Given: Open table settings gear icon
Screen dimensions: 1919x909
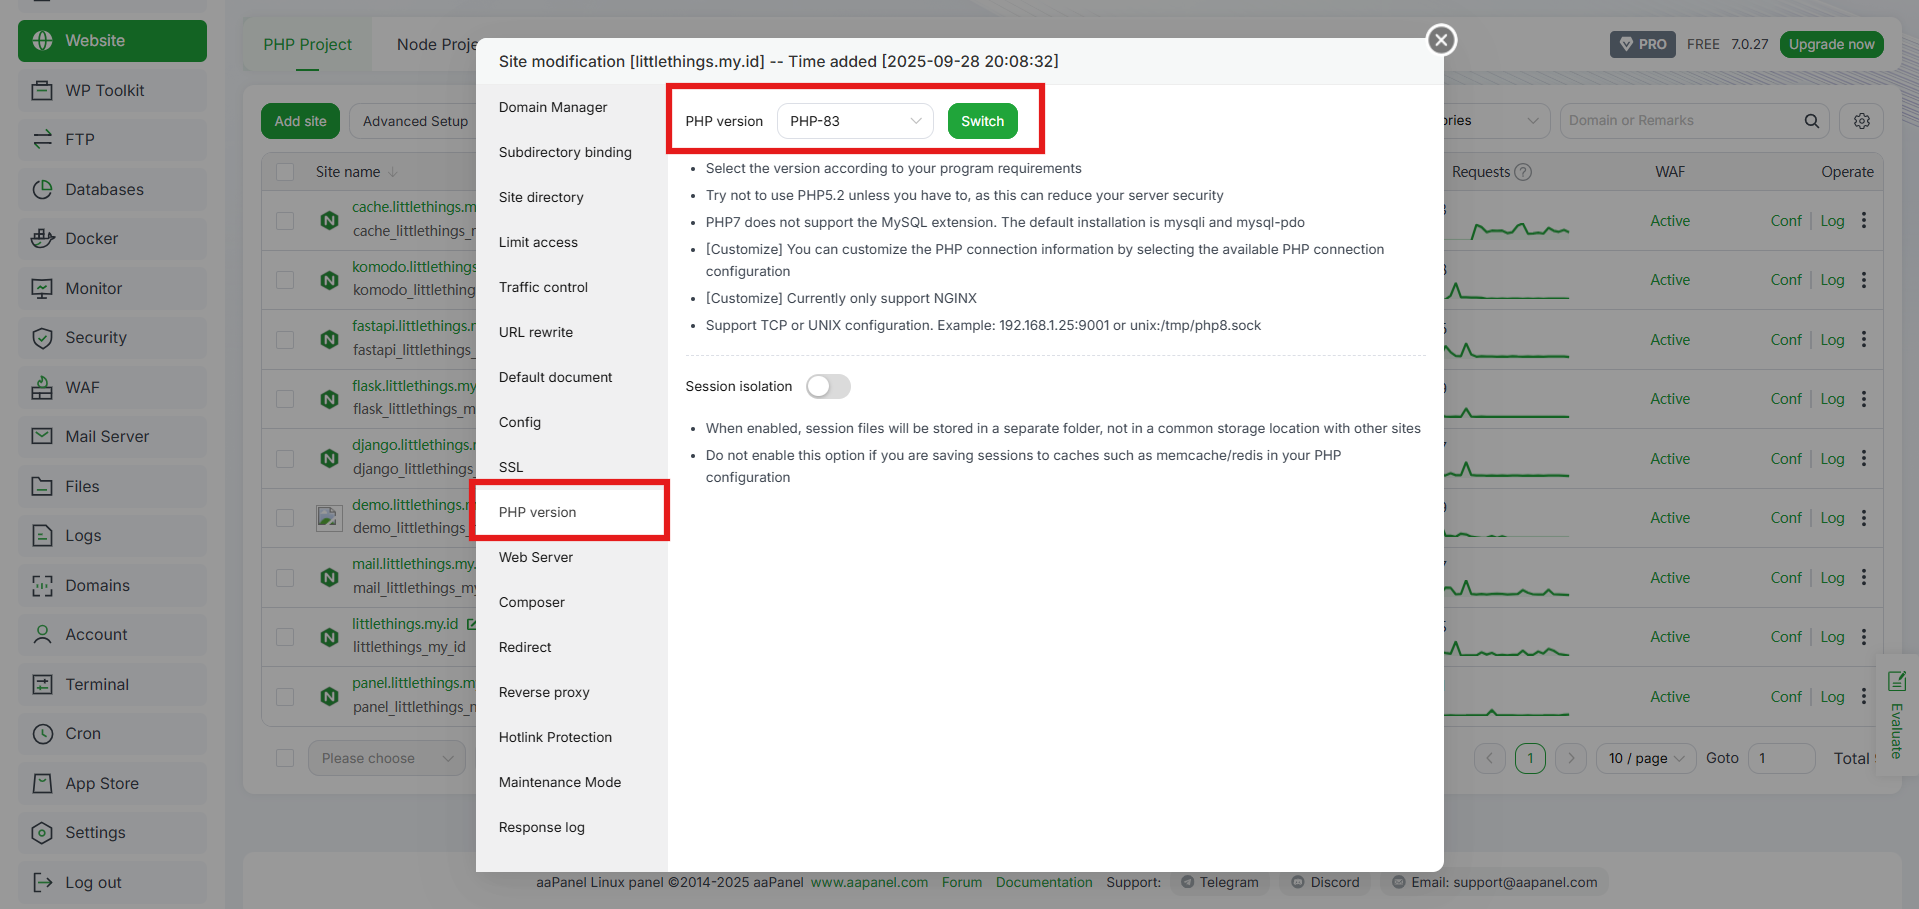Looking at the screenshot, I should (x=1861, y=121).
